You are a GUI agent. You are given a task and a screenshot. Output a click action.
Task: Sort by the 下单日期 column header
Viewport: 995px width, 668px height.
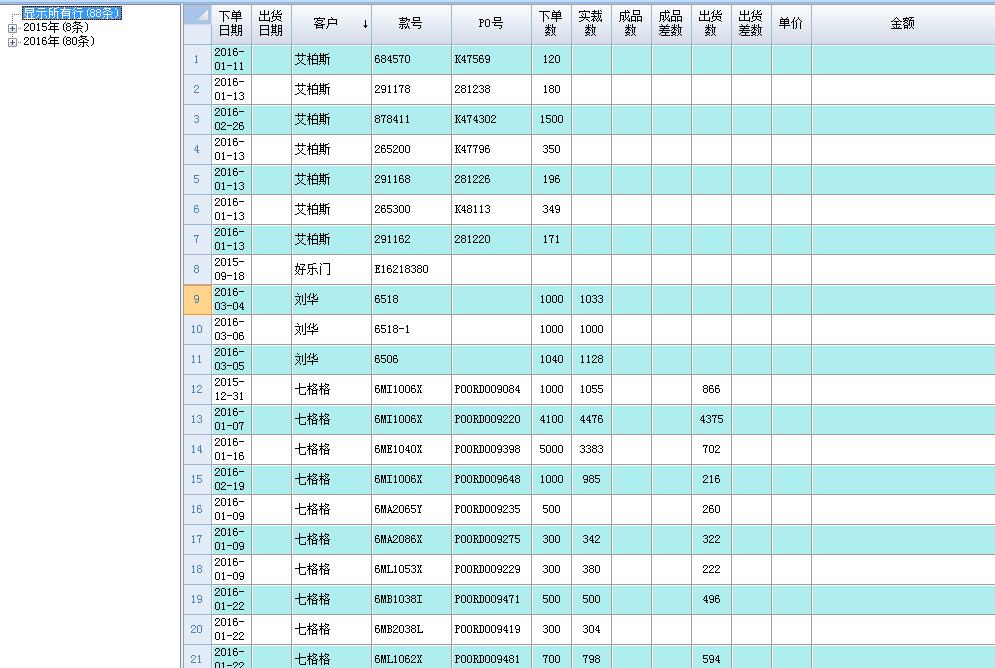coord(231,24)
